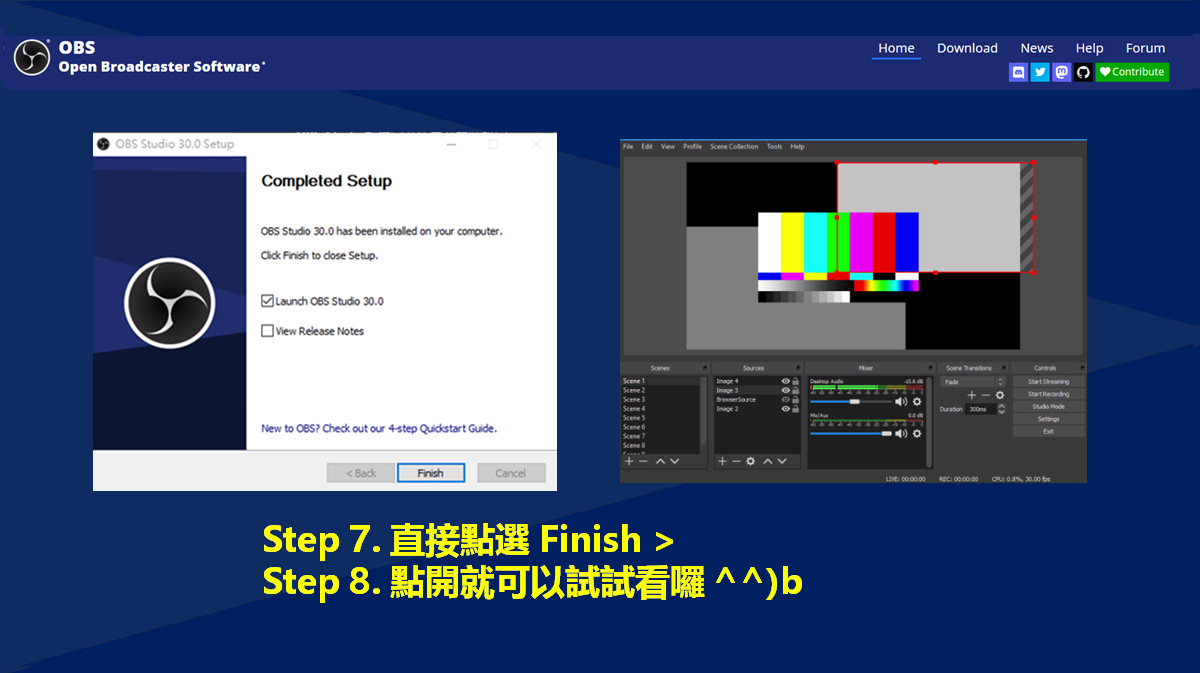
Task: Select Scene 1 in the Scenes list
Action: [660, 381]
